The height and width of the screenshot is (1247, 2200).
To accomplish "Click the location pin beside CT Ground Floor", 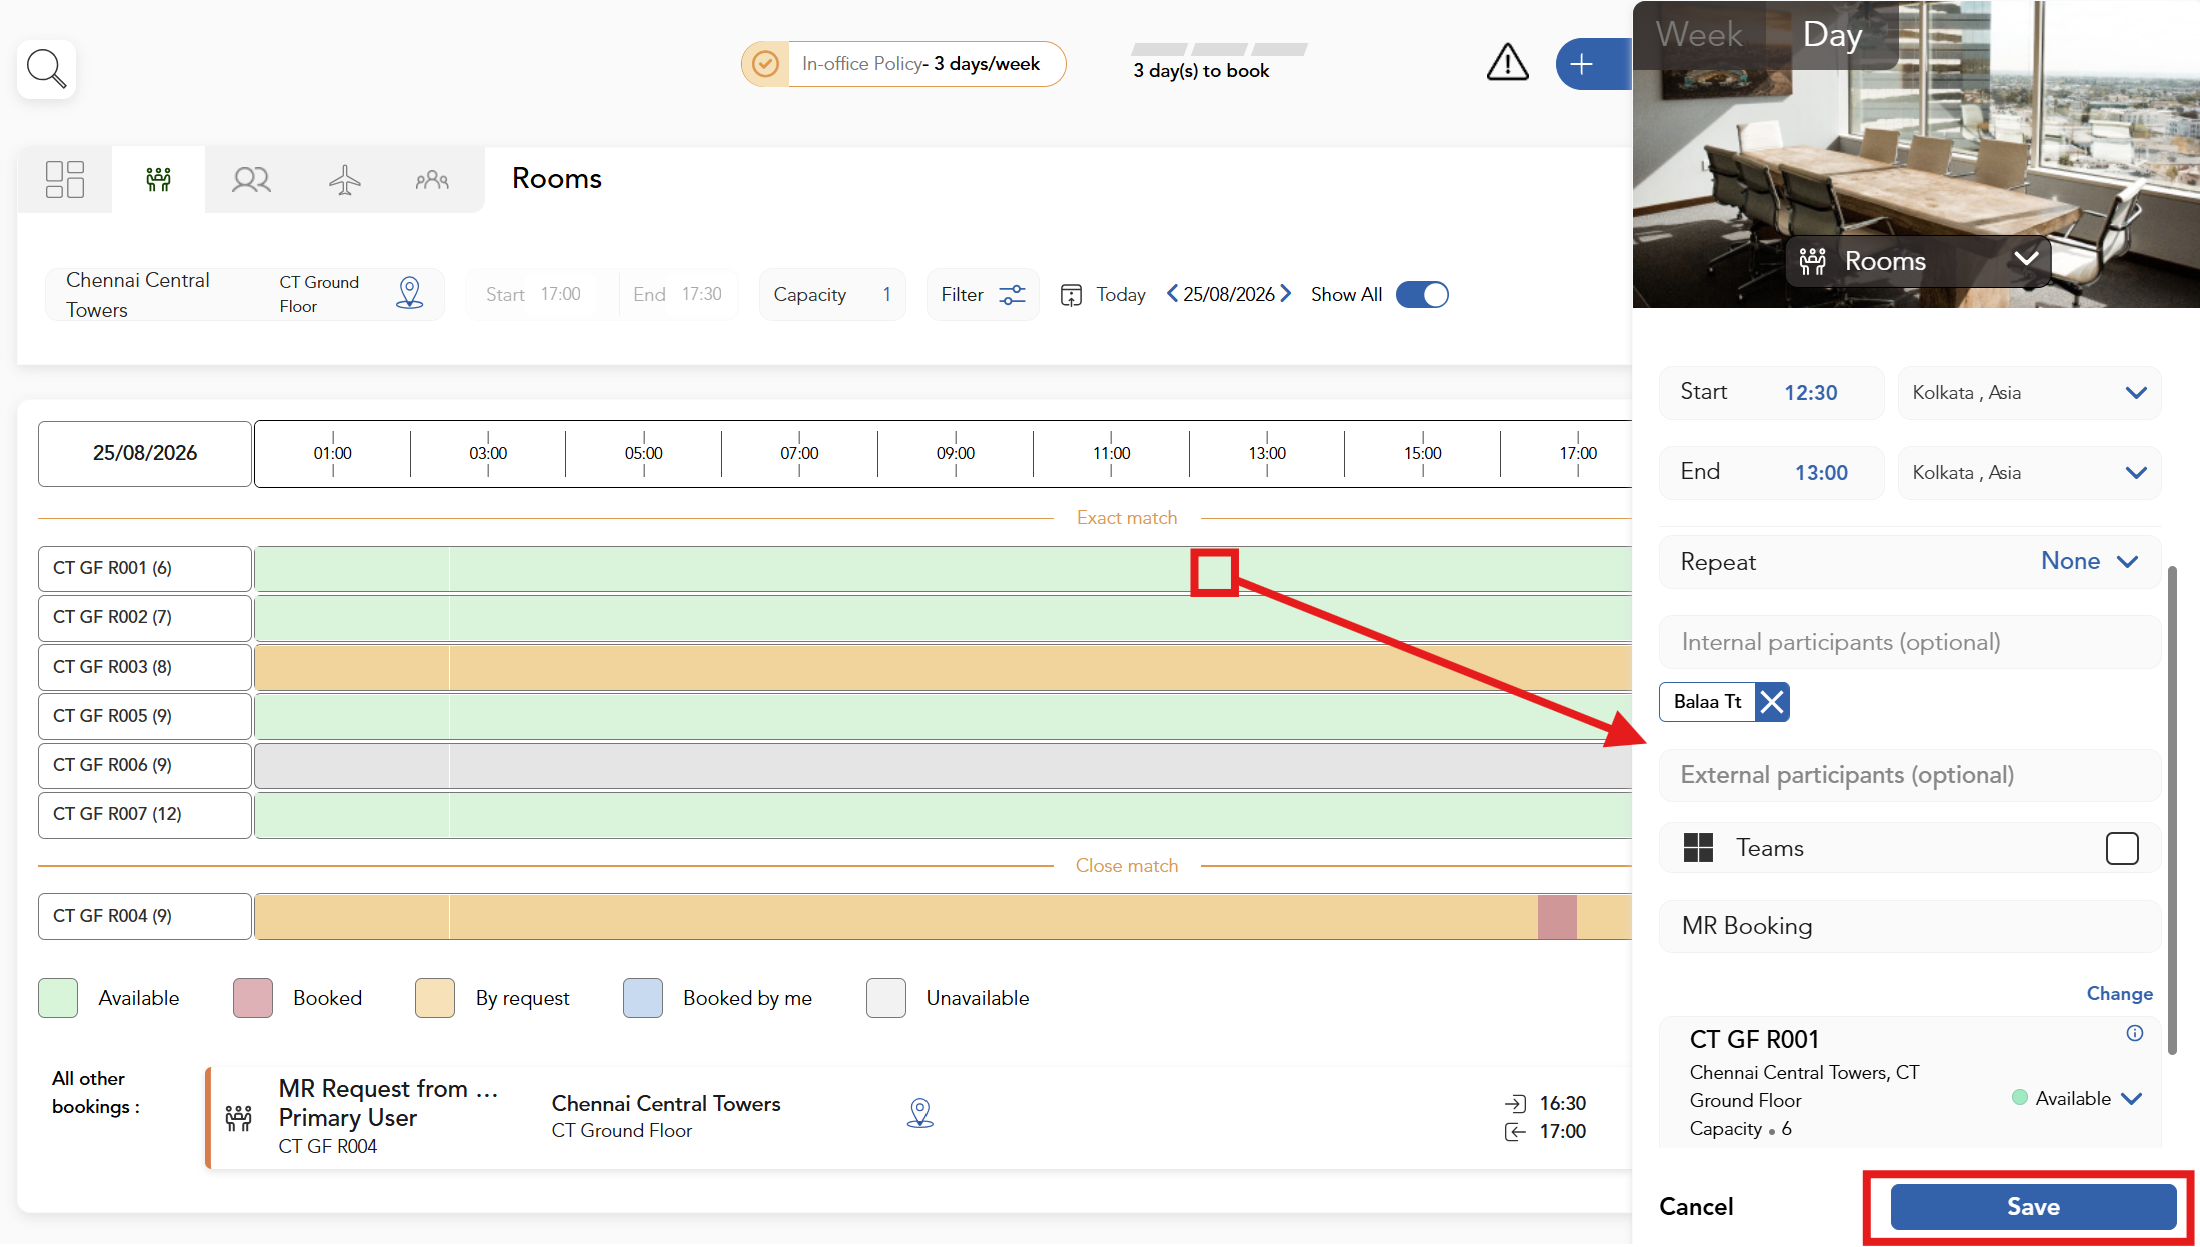I will pyautogui.click(x=410, y=293).
